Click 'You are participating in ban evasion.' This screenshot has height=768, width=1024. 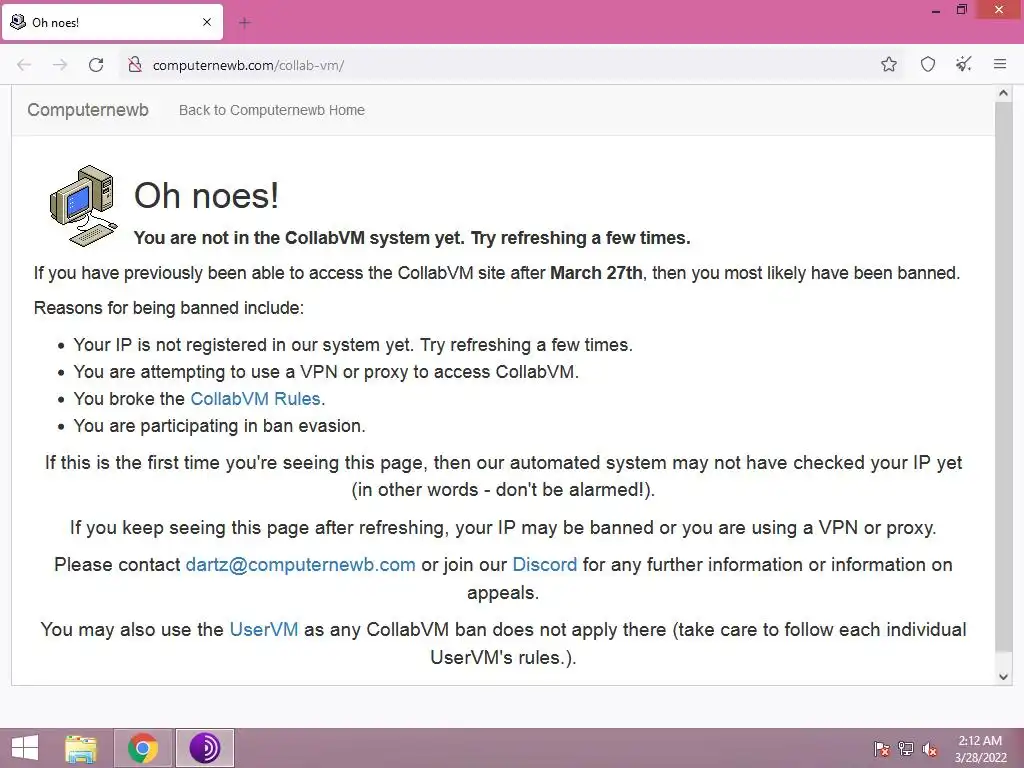point(219,426)
